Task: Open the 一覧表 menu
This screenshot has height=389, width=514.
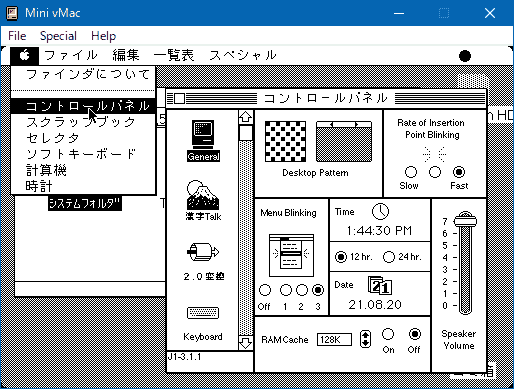Action: (174, 55)
